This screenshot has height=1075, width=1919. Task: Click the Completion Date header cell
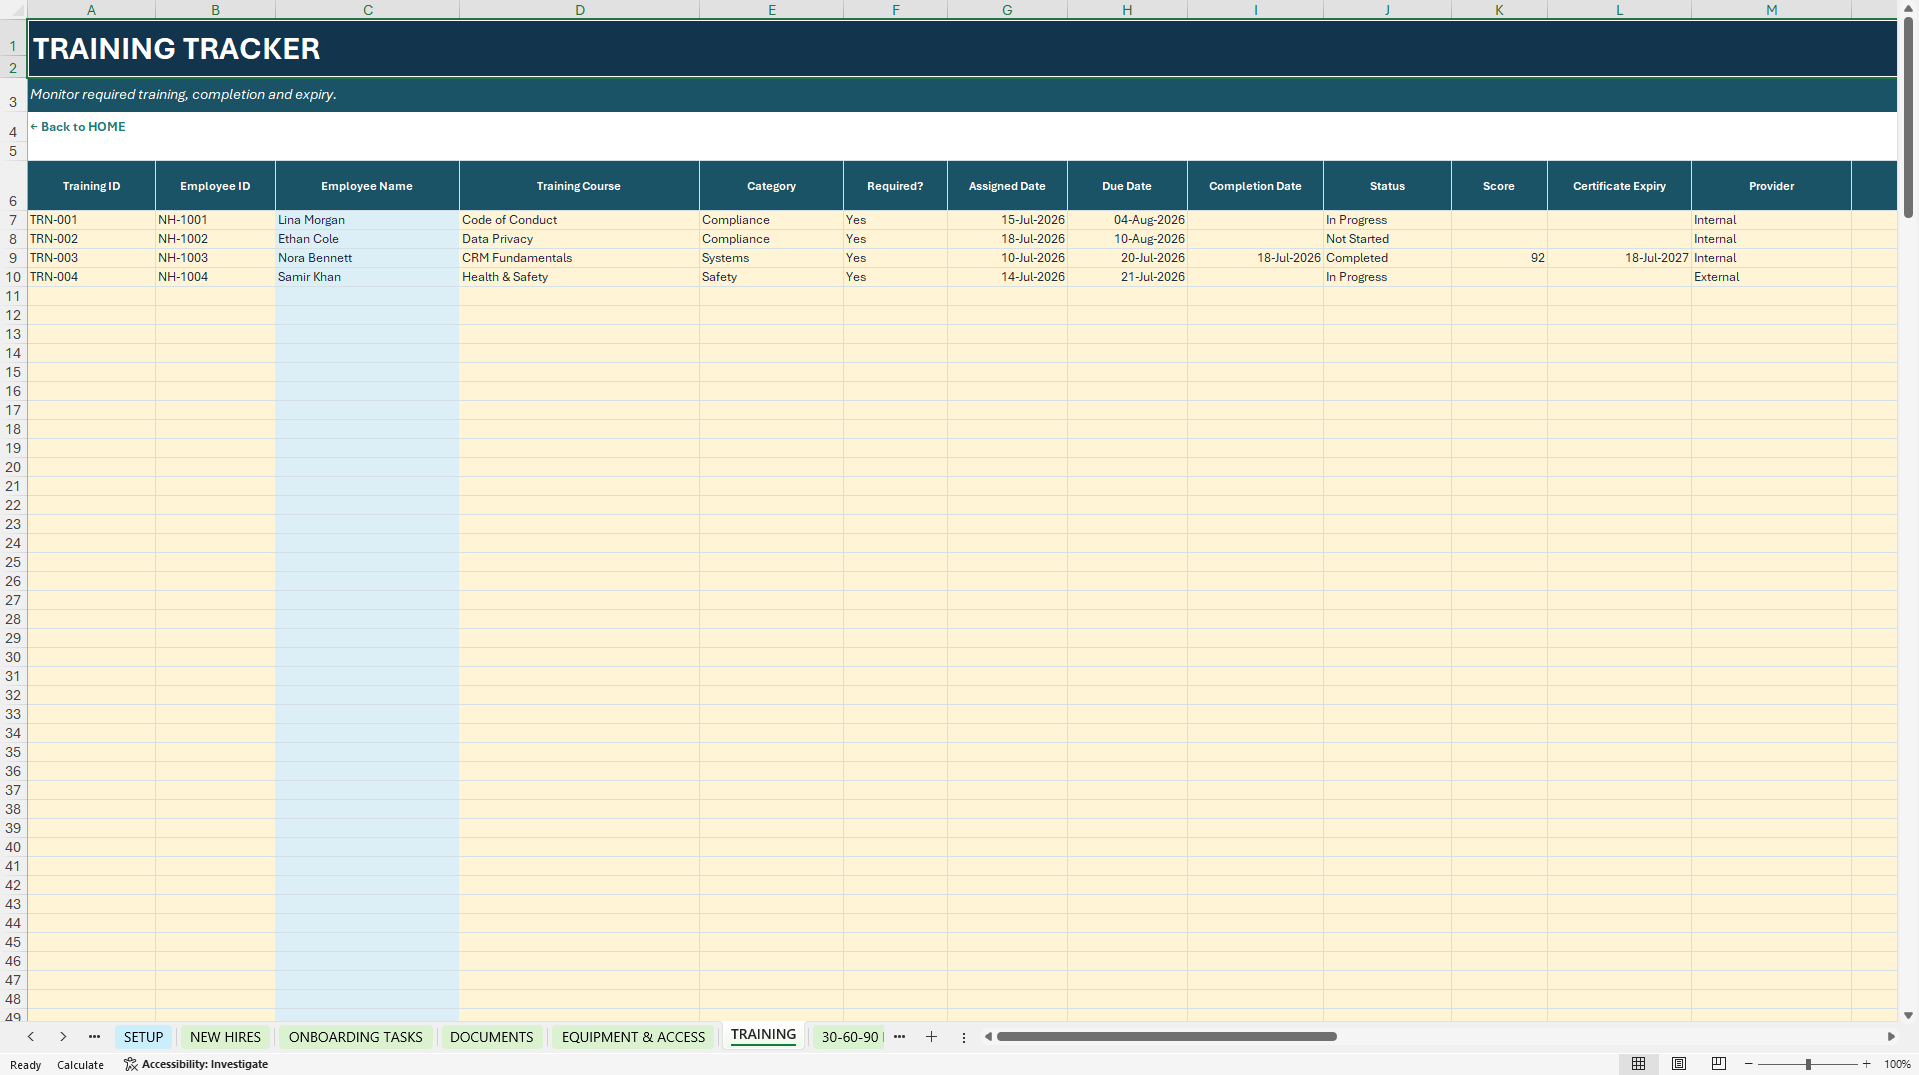(1255, 186)
